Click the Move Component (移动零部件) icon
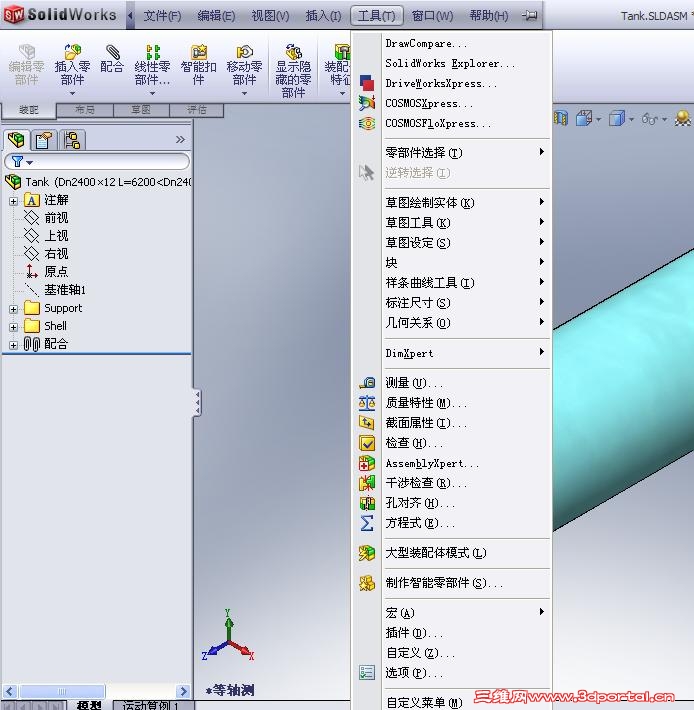 [x=244, y=52]
